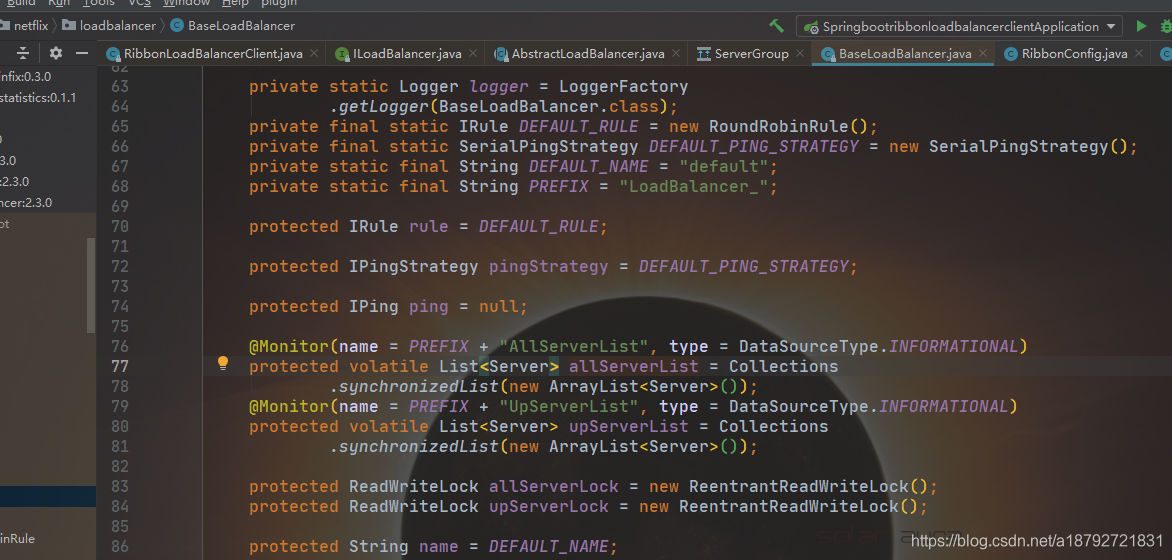Switch to the ILoadBalancer.java tab
1172x560 pixels.
pyautogui.click(x=407, y=54)
